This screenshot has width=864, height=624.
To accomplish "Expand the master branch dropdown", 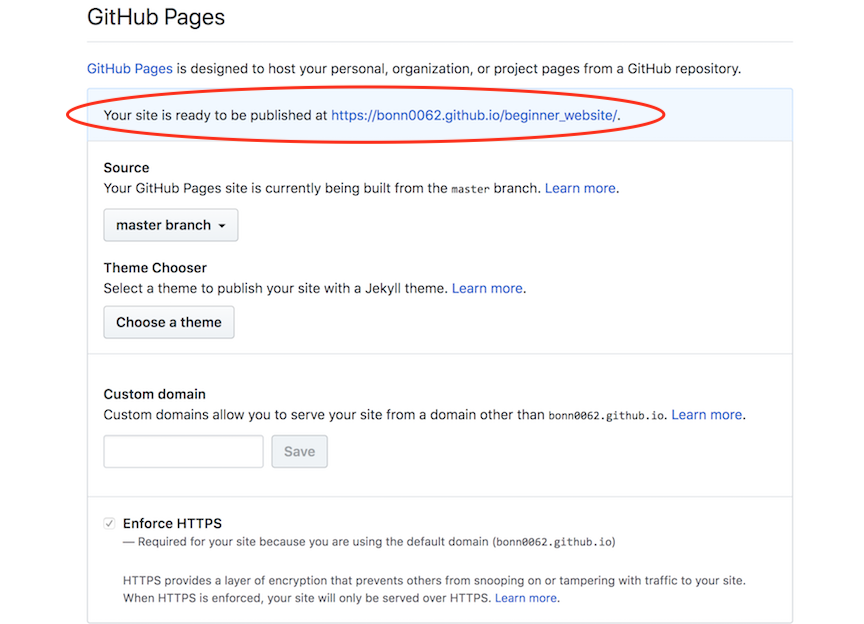I will coord(170,225).
